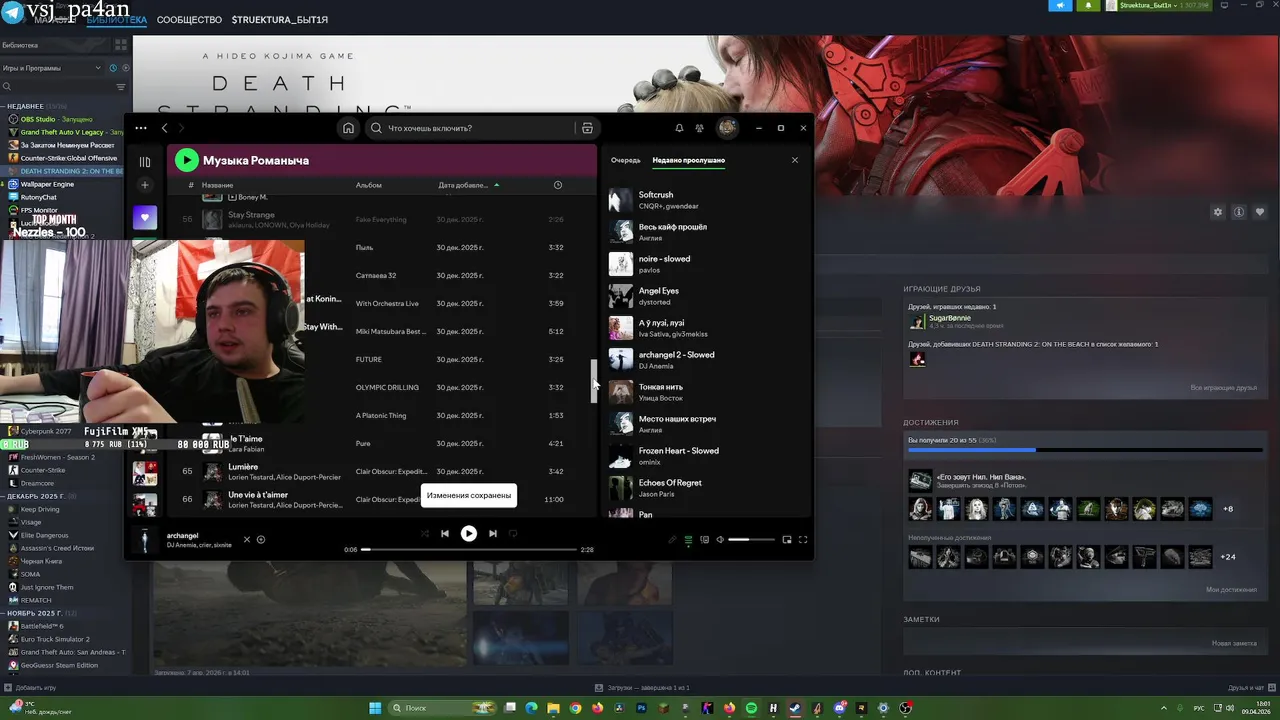Screen dimensions: 1280x720
Task: Open Steam СООБЩЕСТВО tab
Action: [x=189, y=20]
